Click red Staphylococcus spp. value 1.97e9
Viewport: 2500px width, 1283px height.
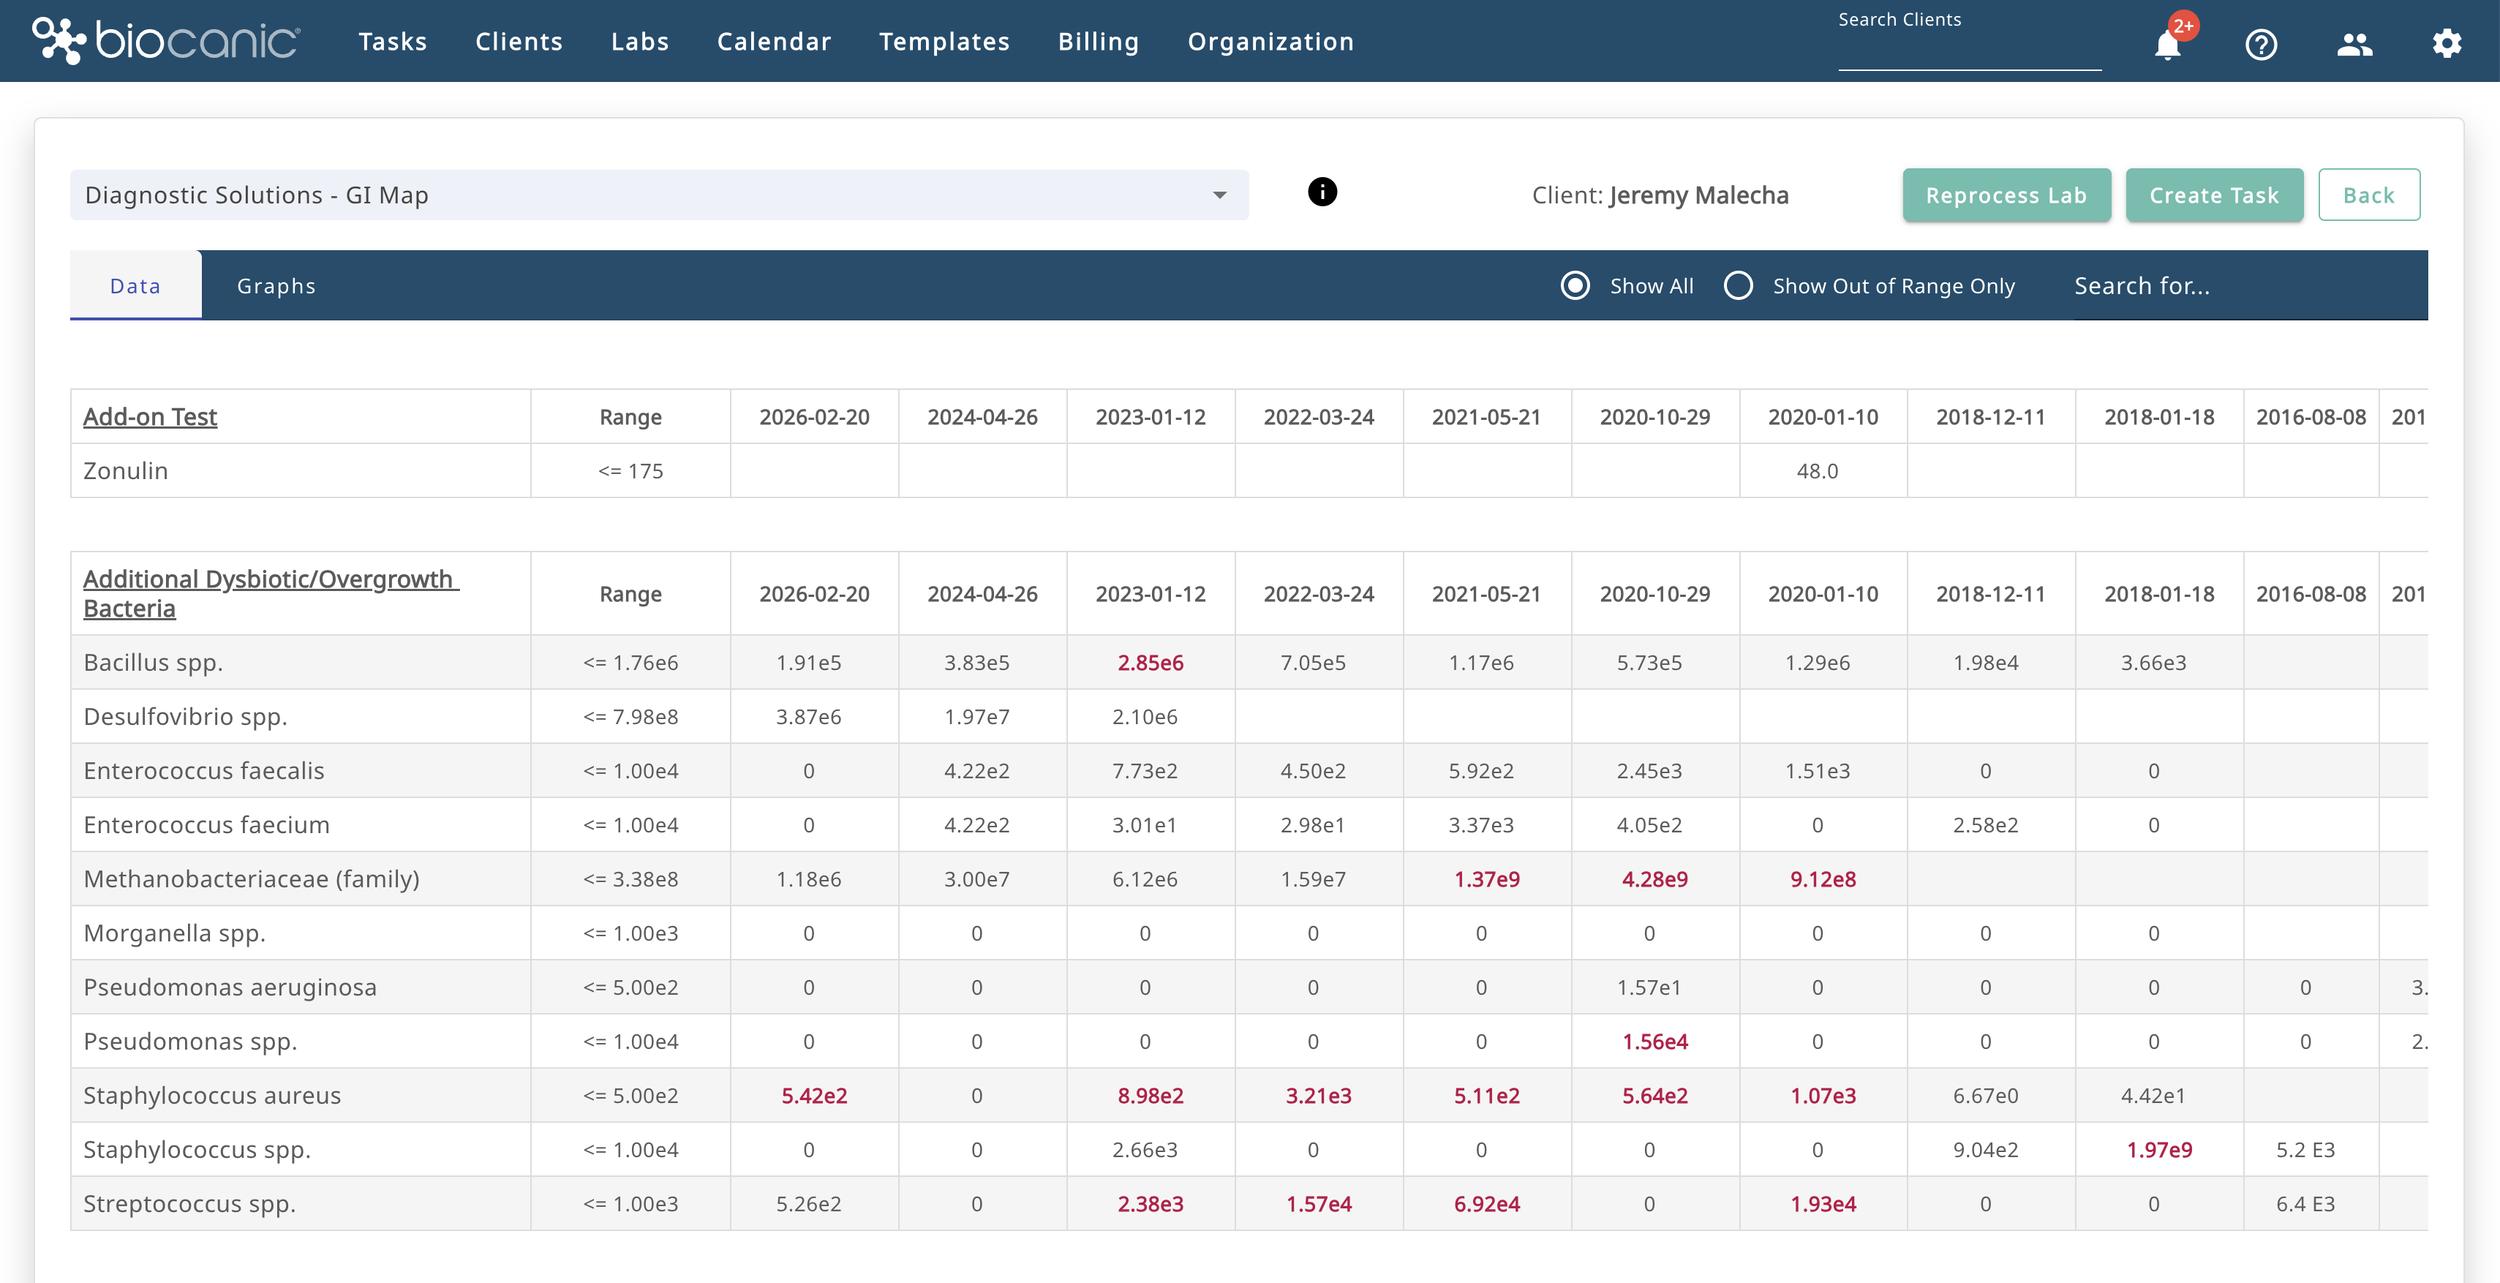(2159, 1149)
